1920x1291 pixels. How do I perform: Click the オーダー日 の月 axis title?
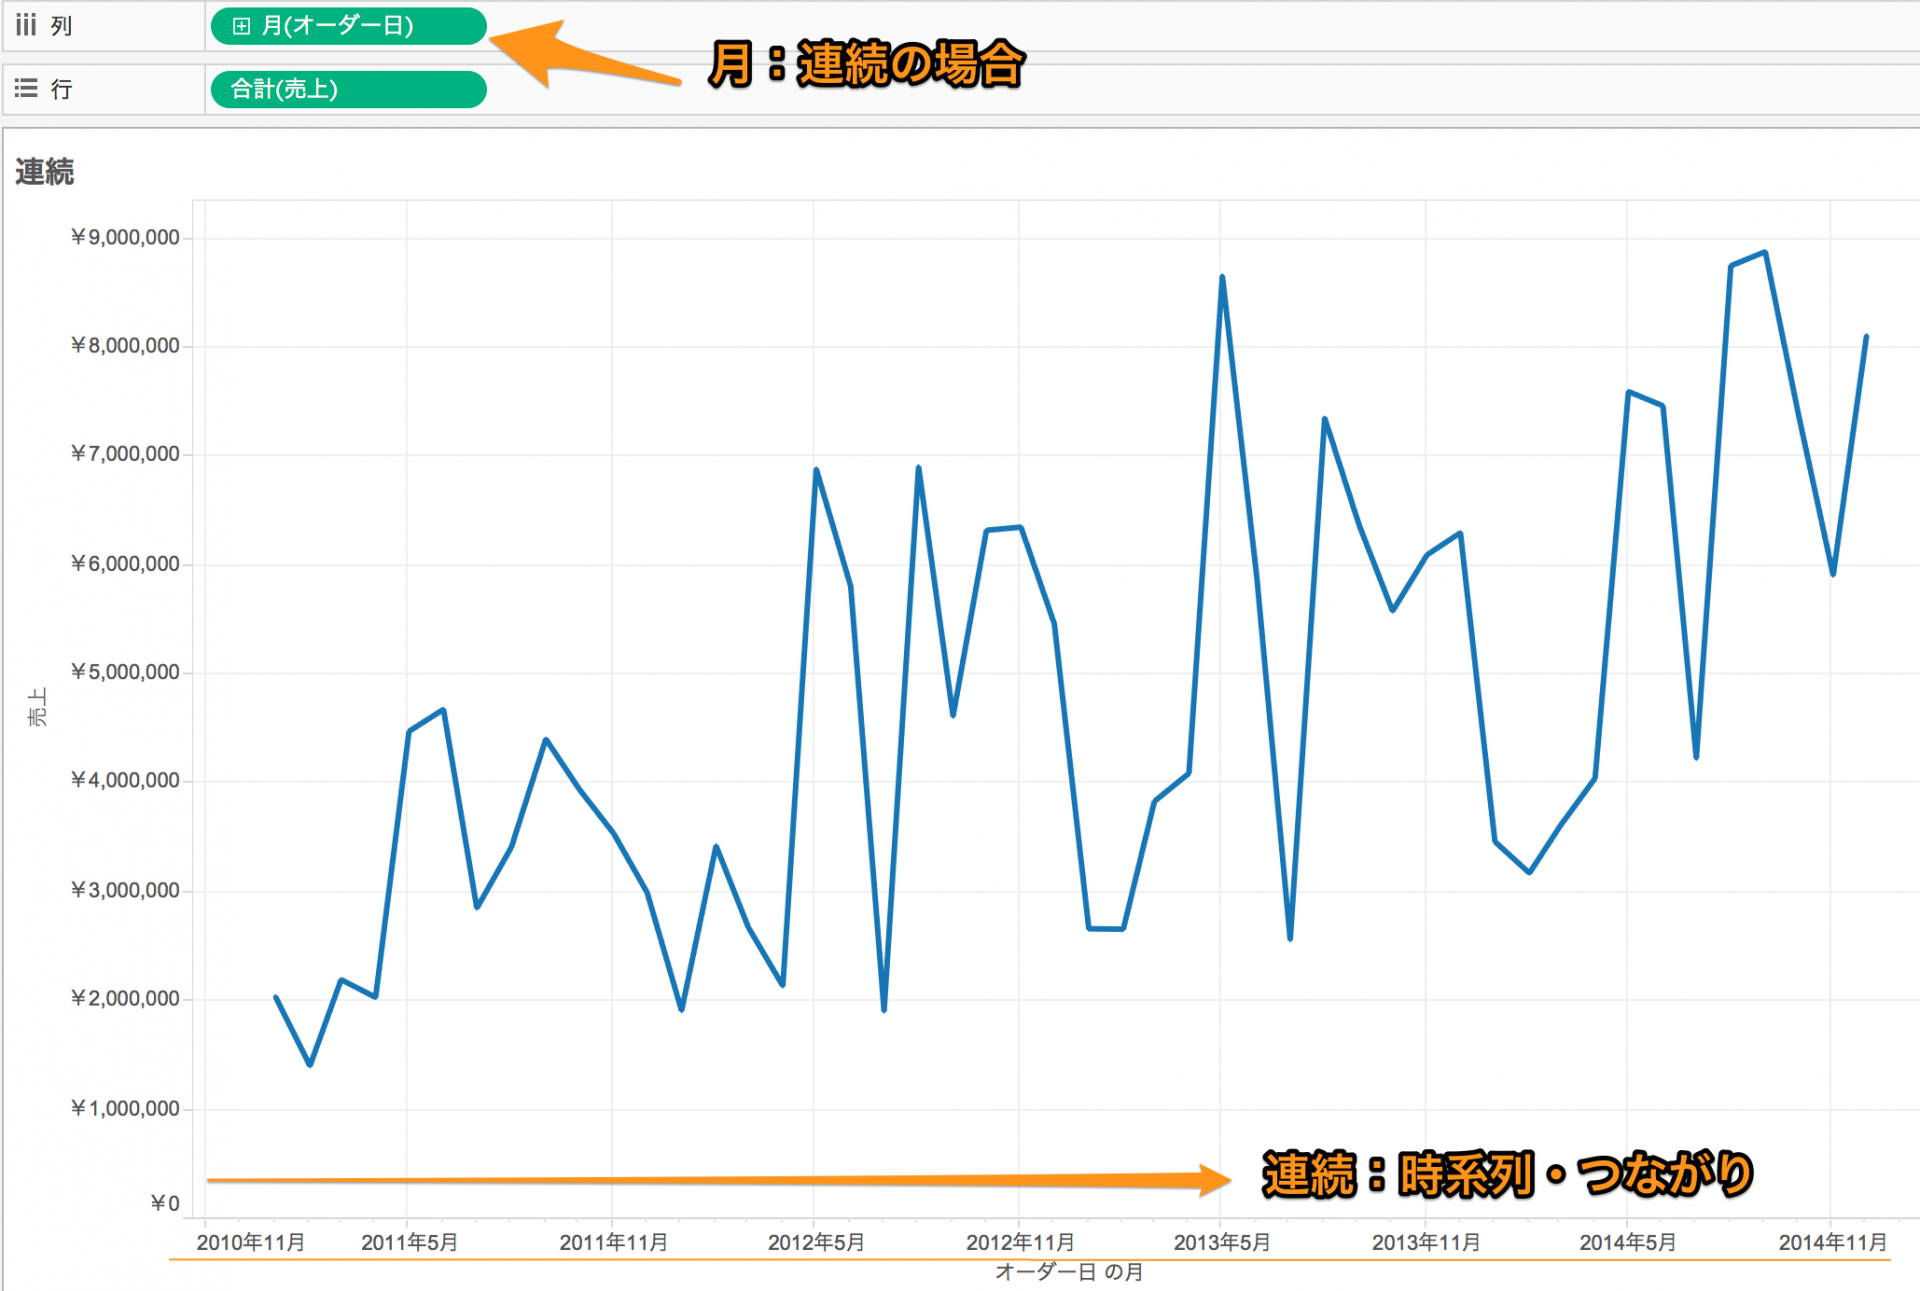[1069, 1272]
